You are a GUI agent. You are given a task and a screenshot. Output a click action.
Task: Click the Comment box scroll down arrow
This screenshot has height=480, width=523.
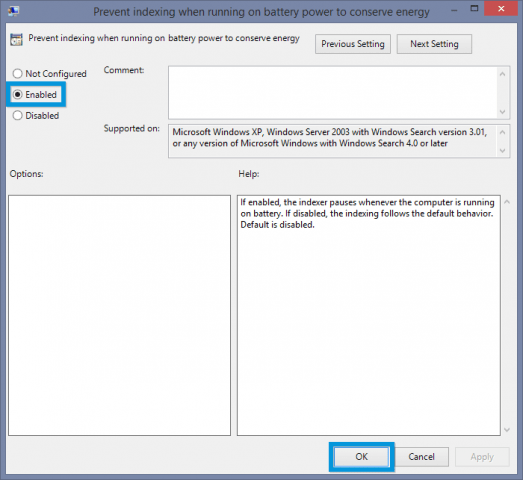pos(503,112)
